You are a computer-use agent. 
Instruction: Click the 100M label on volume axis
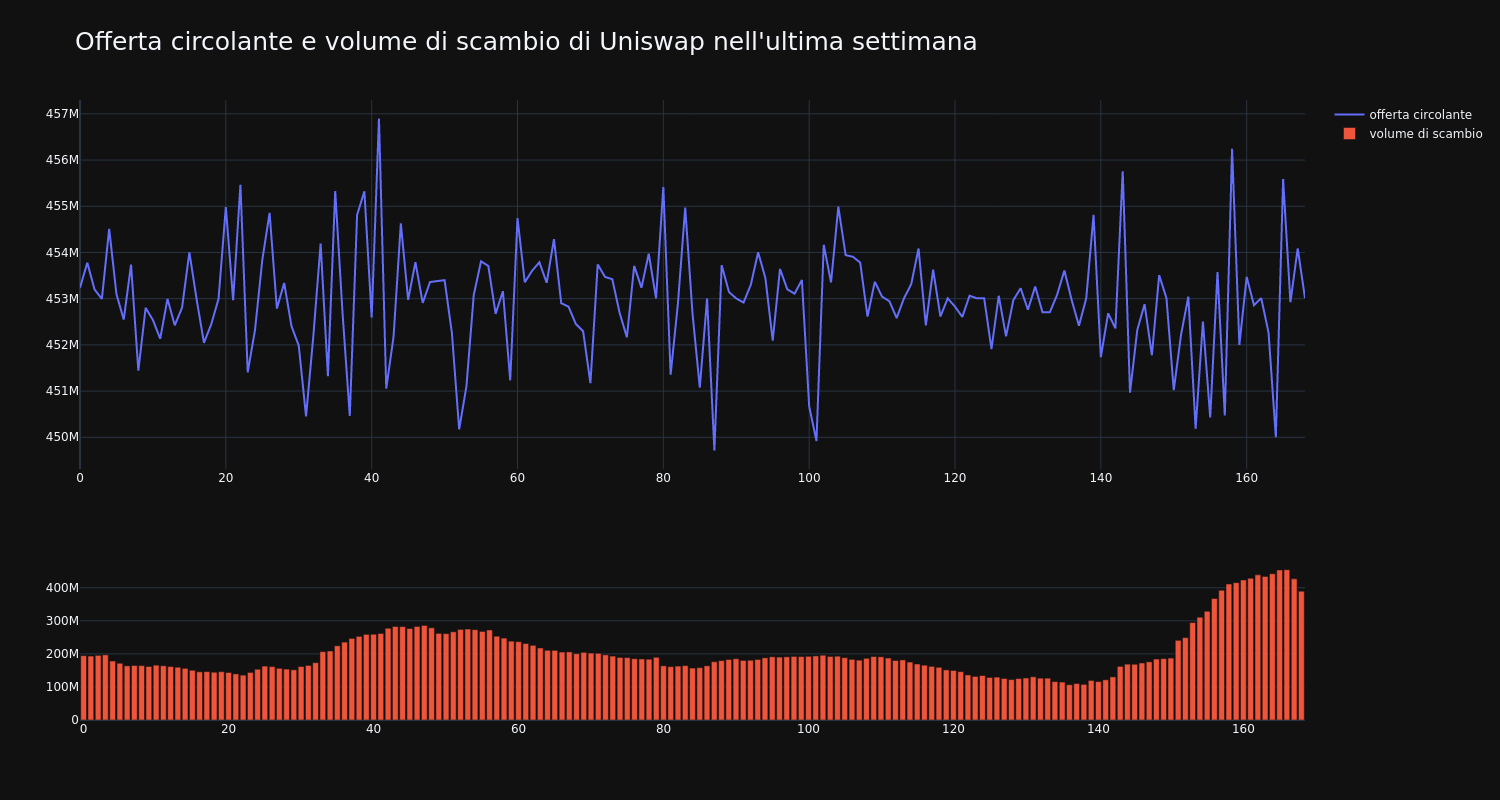(x=62, y=687)
